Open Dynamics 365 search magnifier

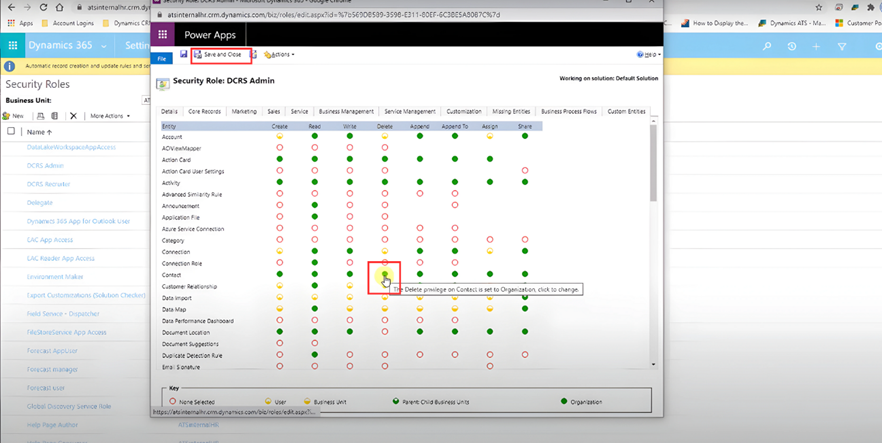(x=767, y=46)
